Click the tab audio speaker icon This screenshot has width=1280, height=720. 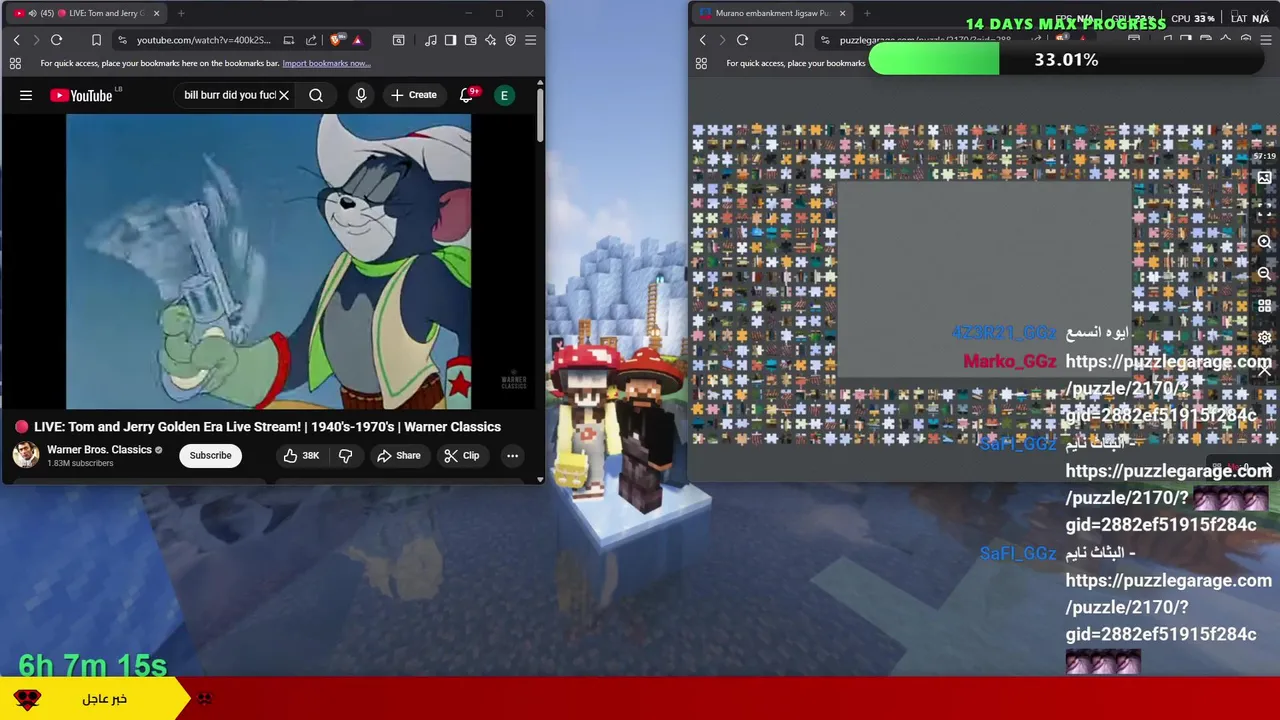point(33,13)
